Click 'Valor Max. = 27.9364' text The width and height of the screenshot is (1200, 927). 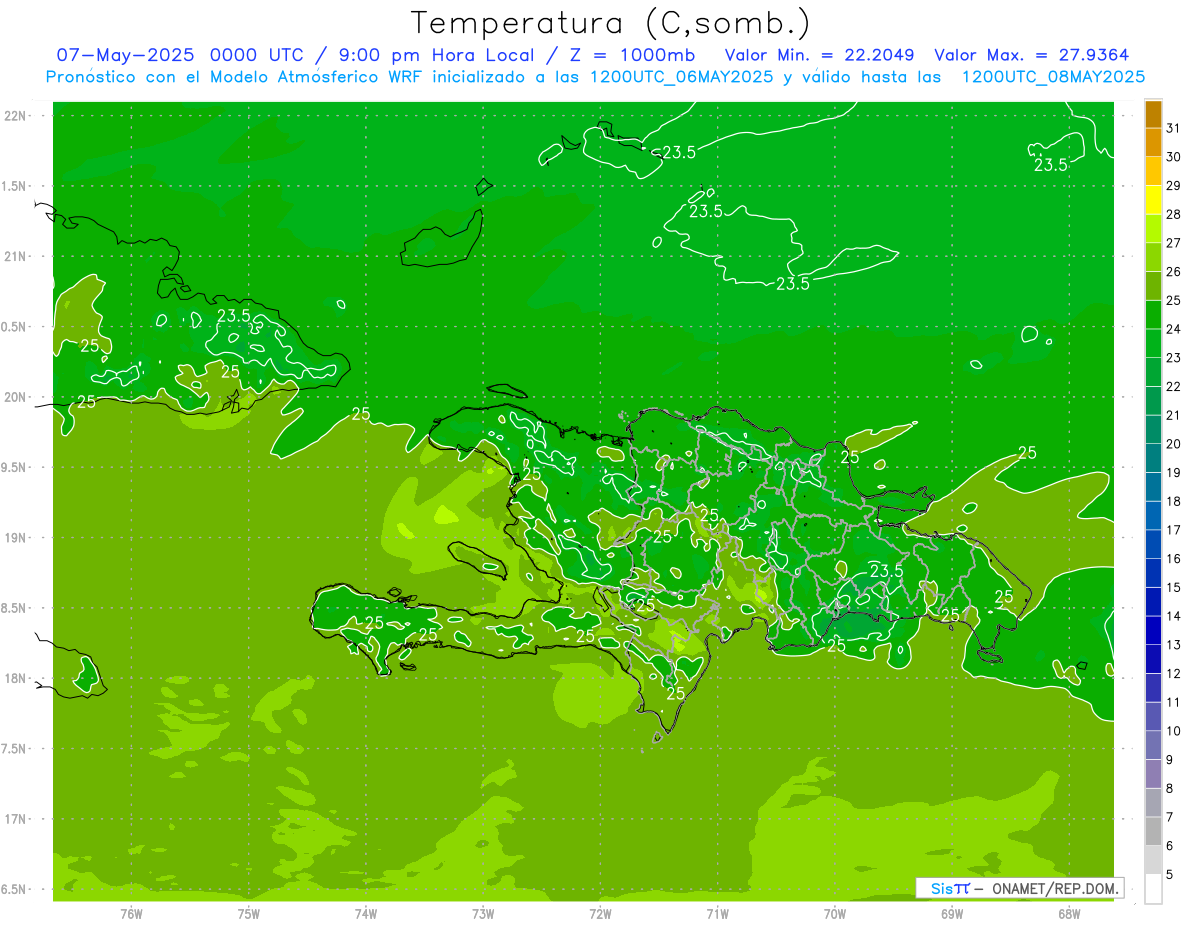click(x=1032, y=55)
